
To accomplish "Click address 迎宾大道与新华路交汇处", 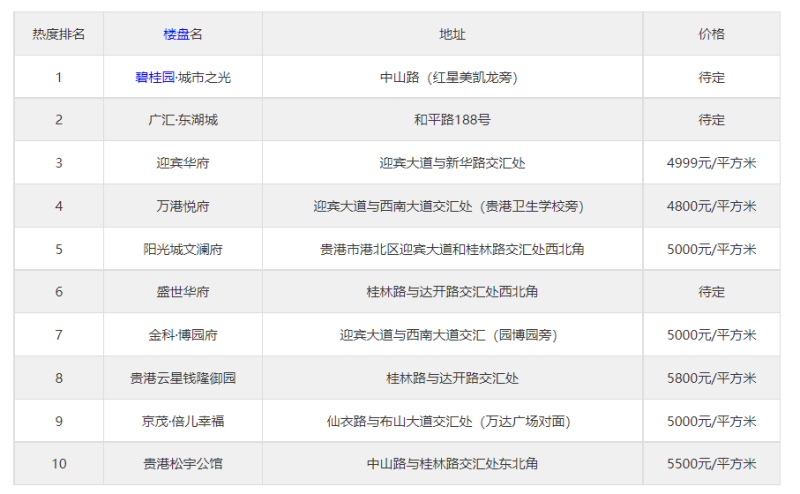I will (x=452, y=163).
